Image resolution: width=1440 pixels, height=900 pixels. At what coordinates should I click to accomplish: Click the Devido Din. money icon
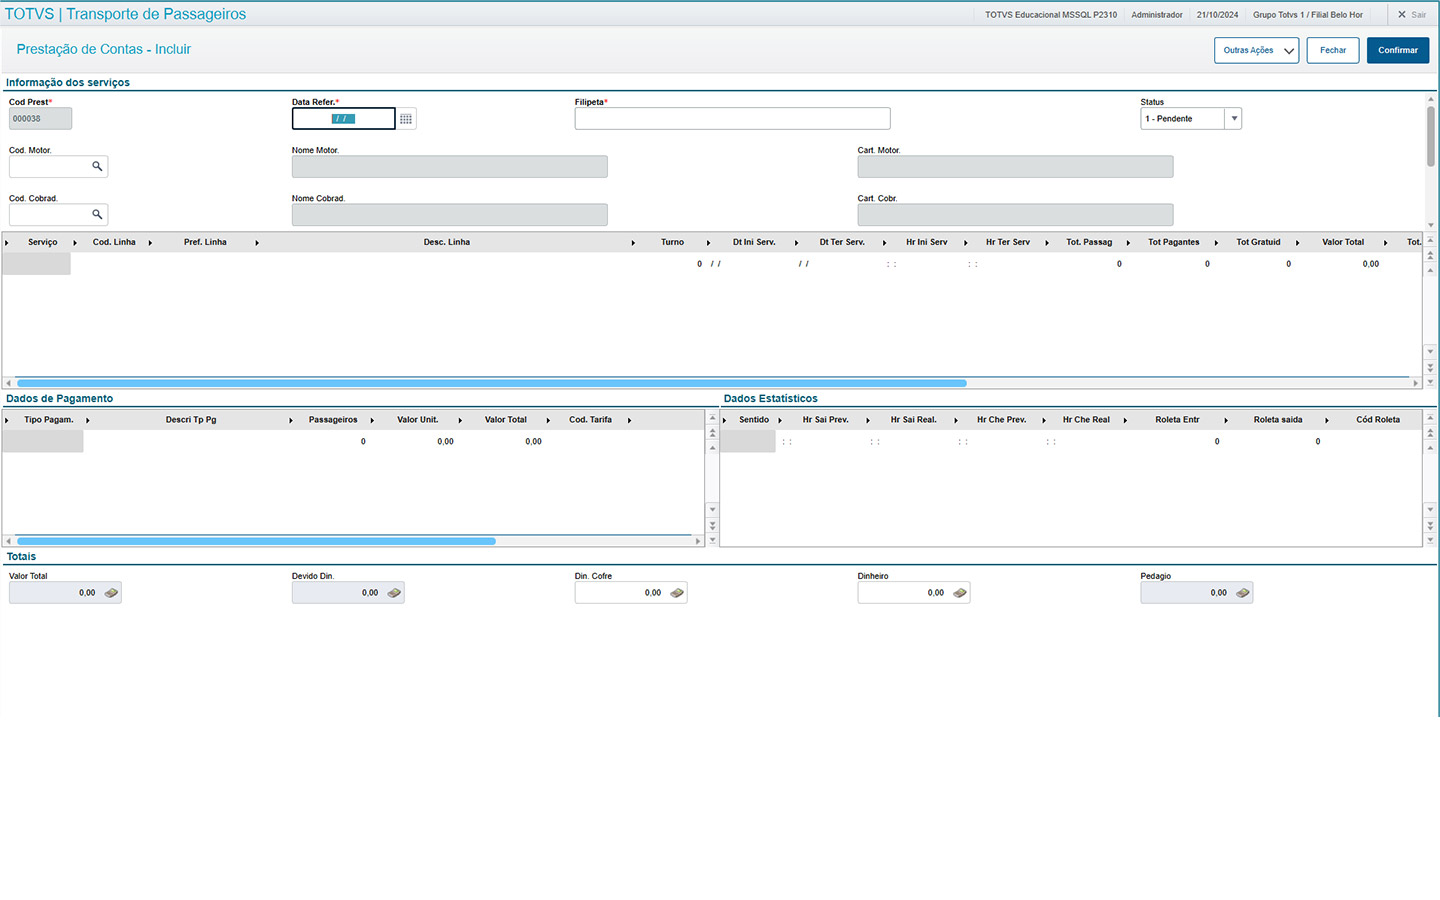click(x=394, y=593)
